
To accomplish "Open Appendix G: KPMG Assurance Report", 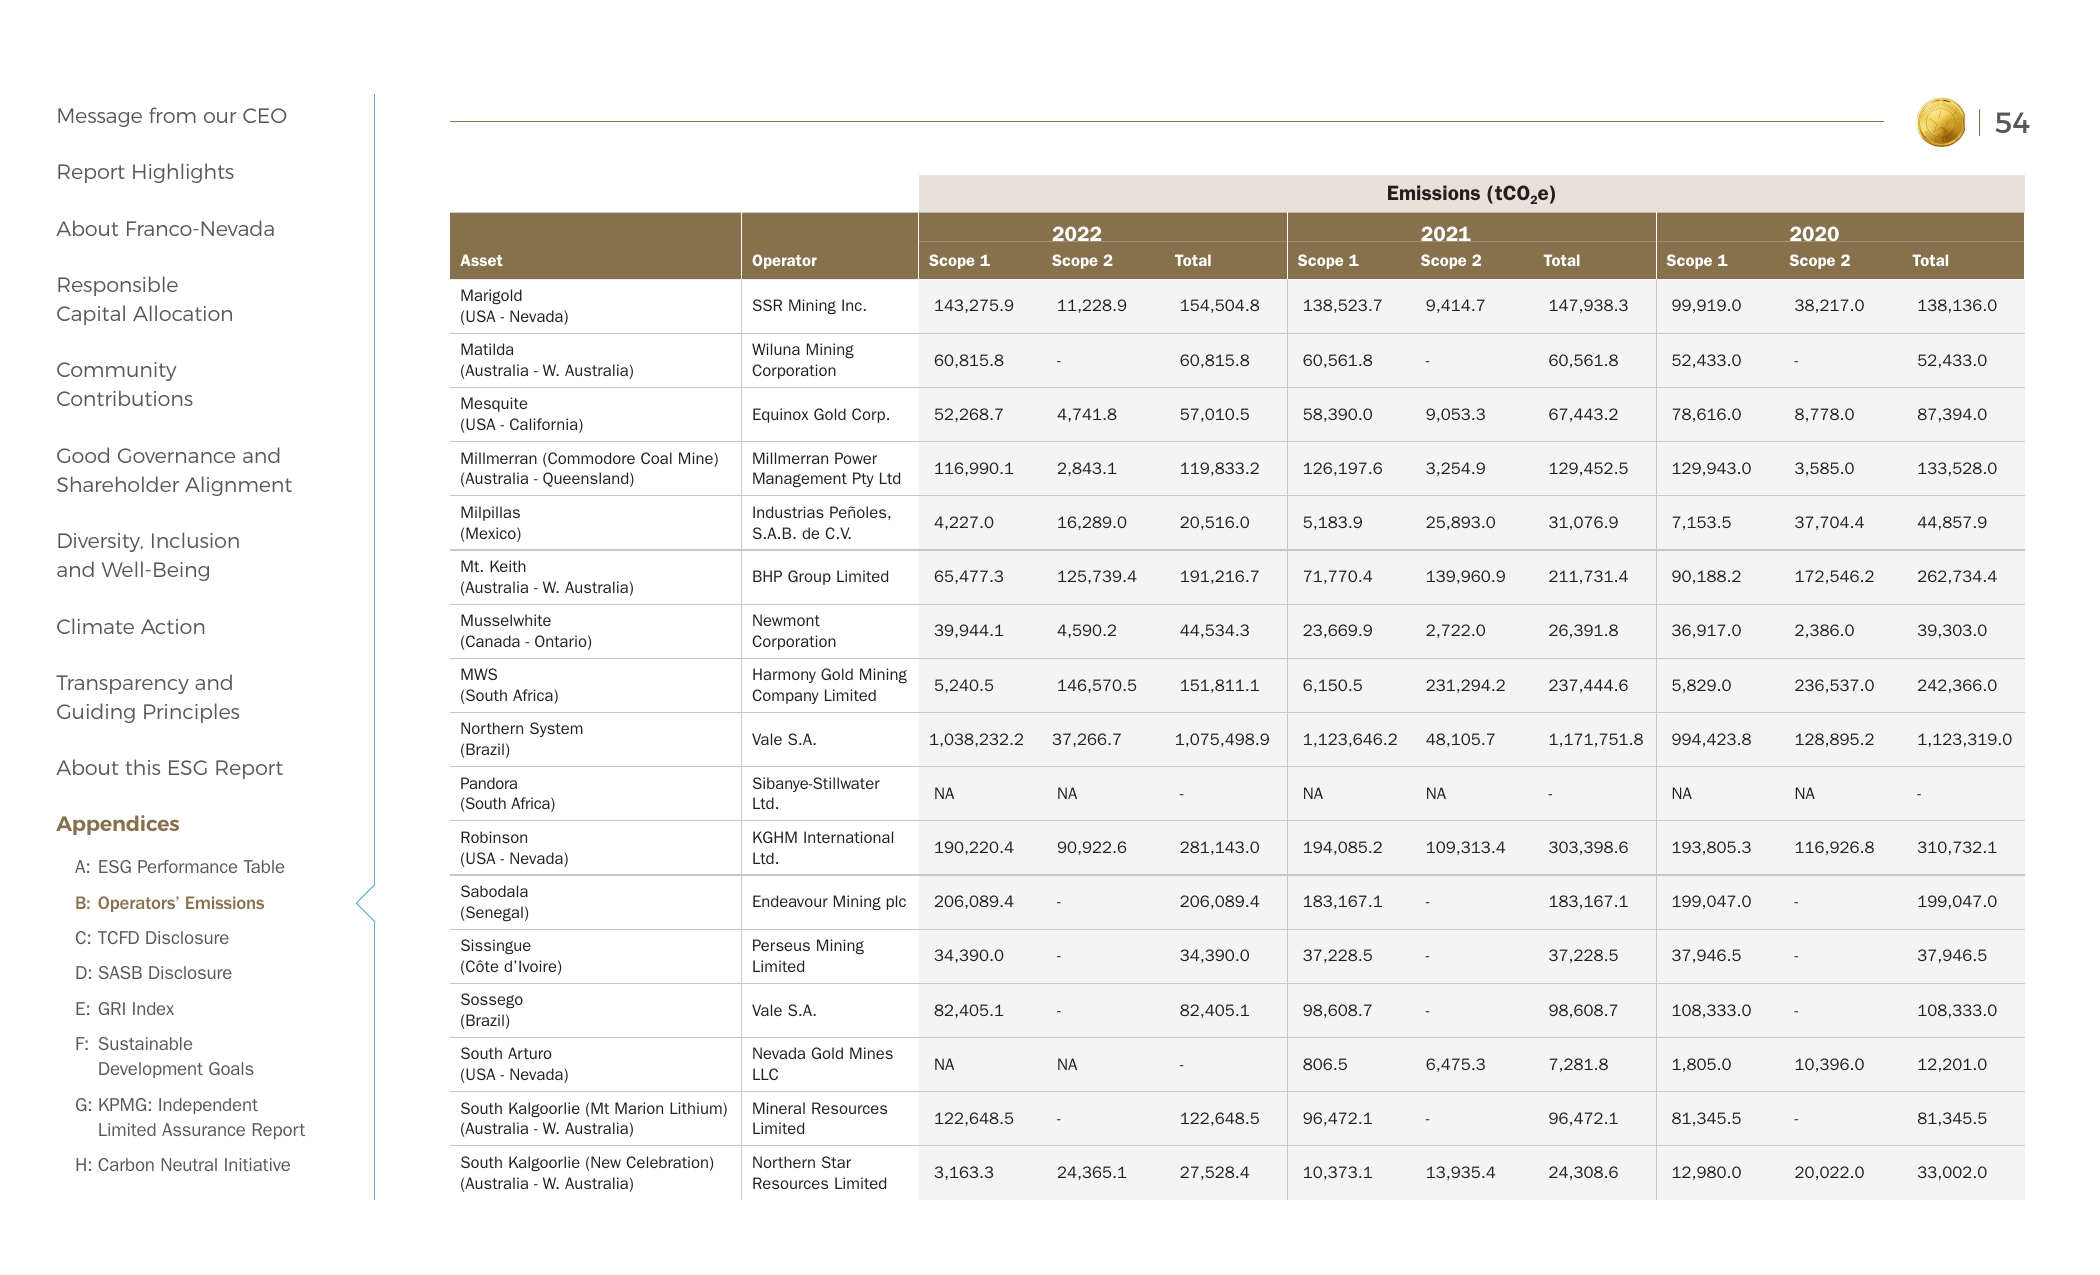I will pyautogui.click(x=190, y=1117).
